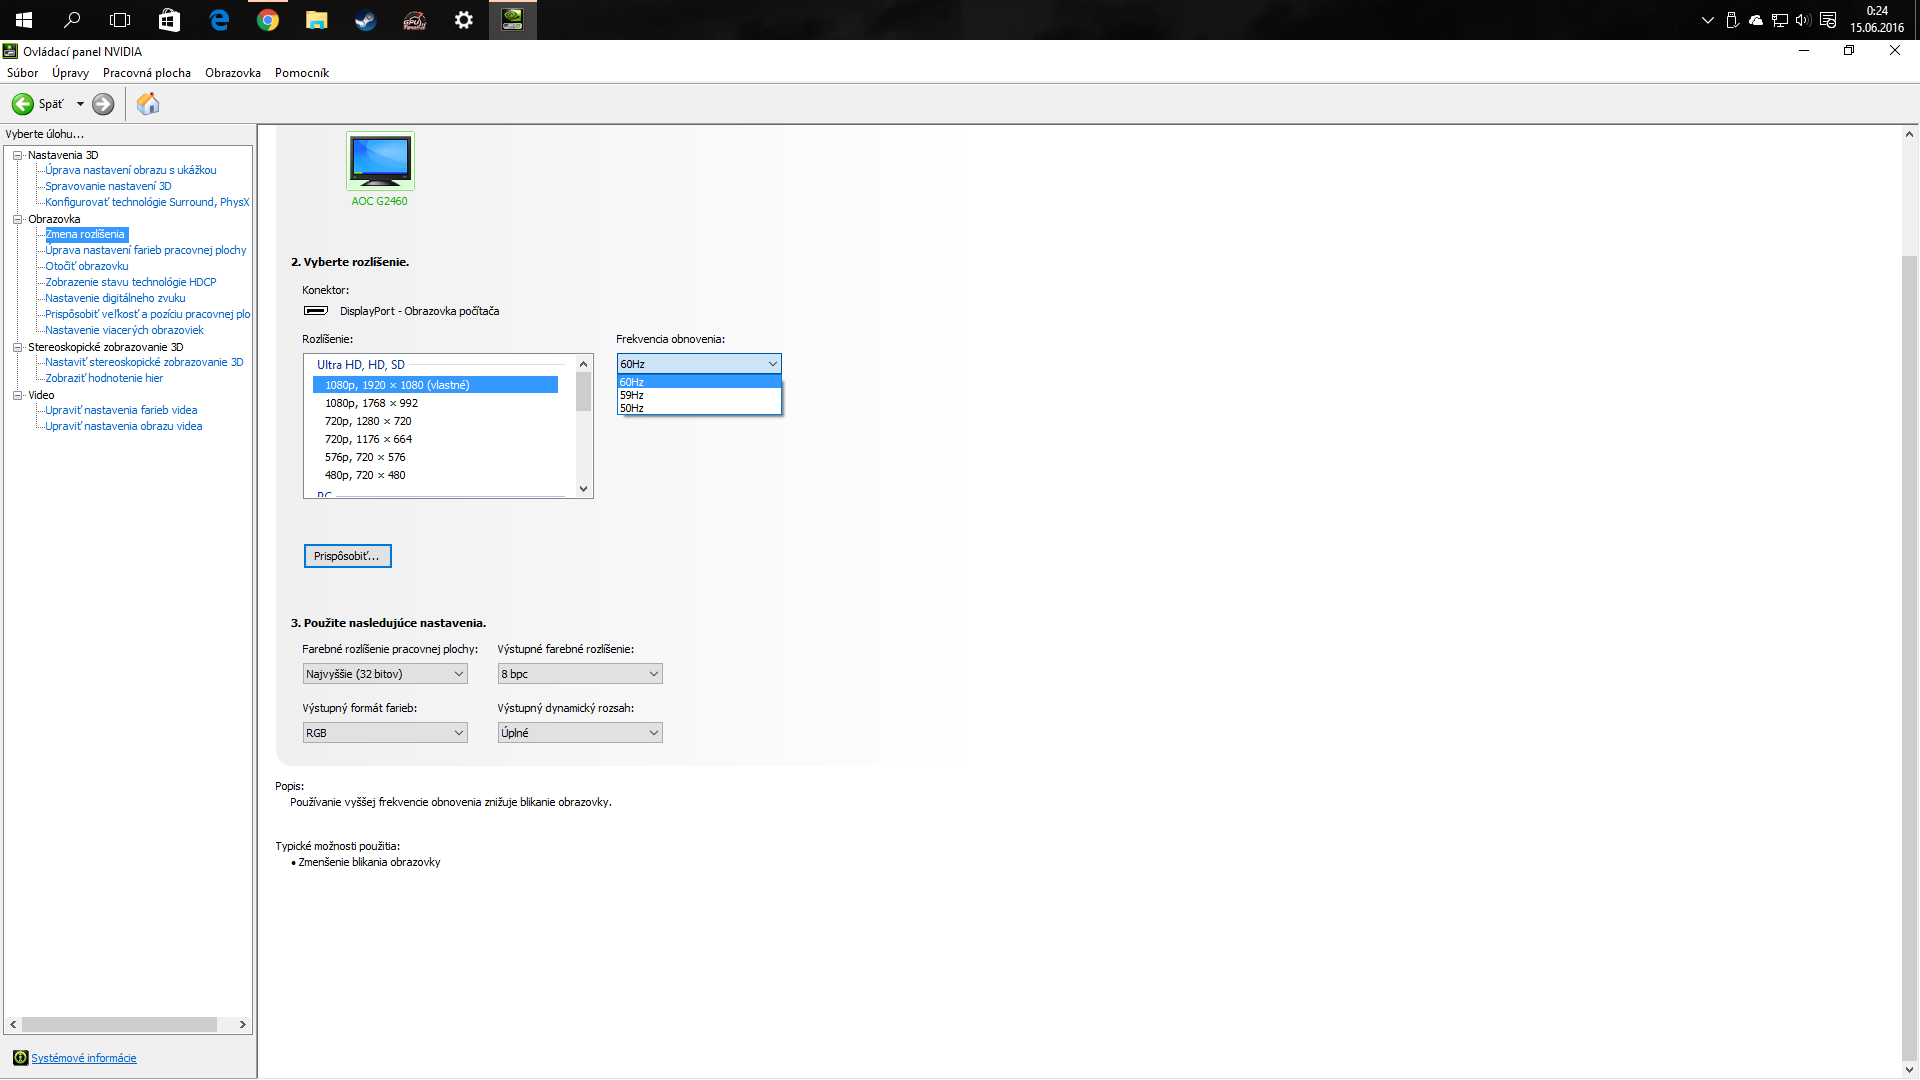Click the grey forward arrow icon

pos(103,104)
